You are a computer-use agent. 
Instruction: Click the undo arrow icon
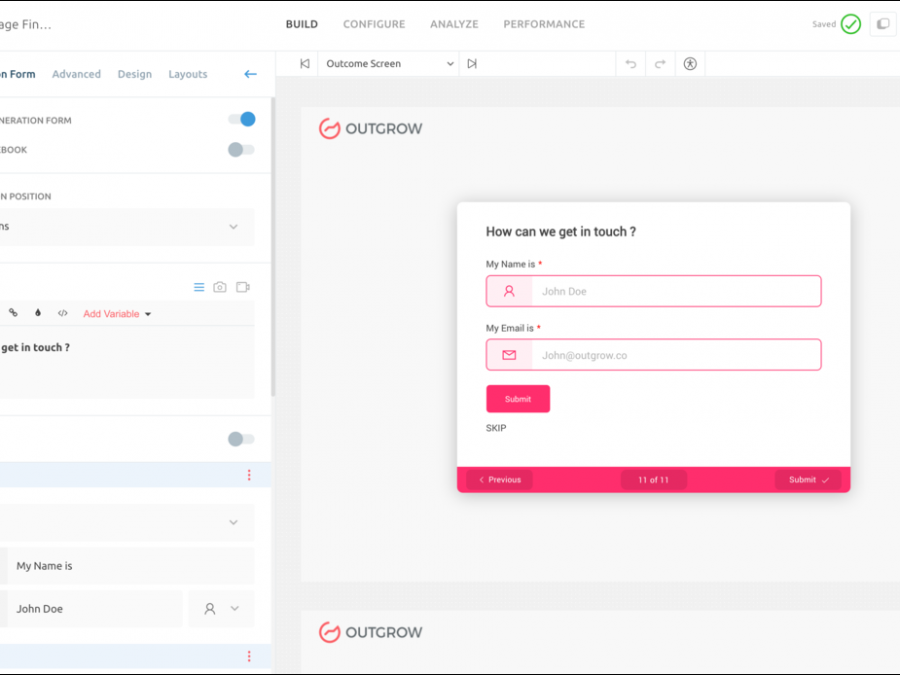pyautogui.click(x=630, y=64)
